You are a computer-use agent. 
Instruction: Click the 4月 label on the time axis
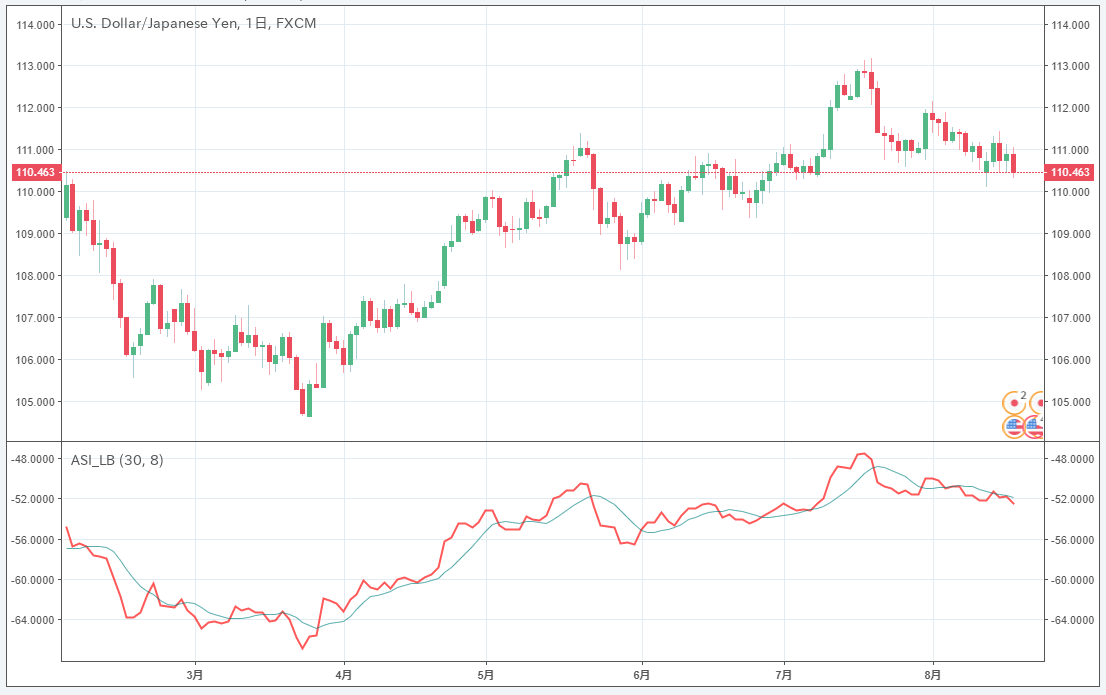pyautogui.click(x=344, y=675)
